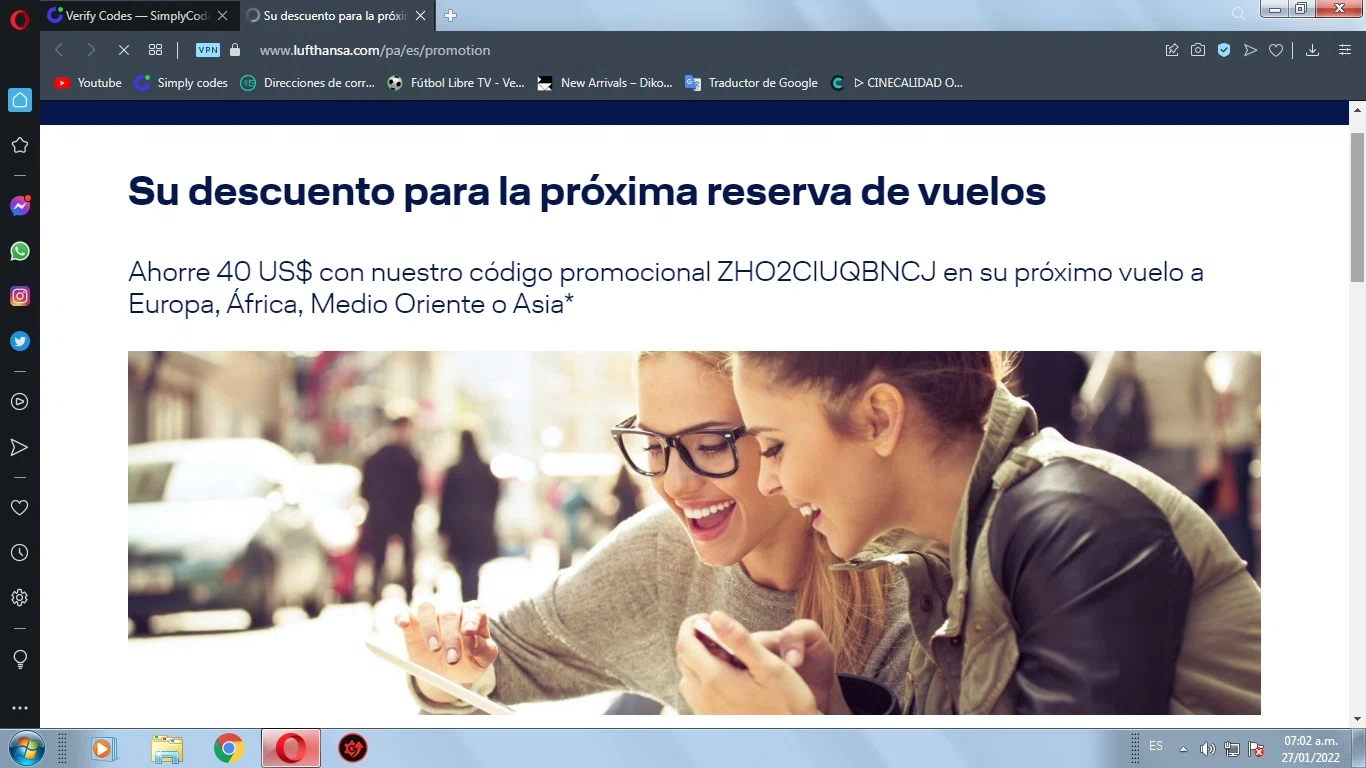1366x768 pixels.
Task: Open Bookmarks star in sidebar
Action: coord(19,145)
